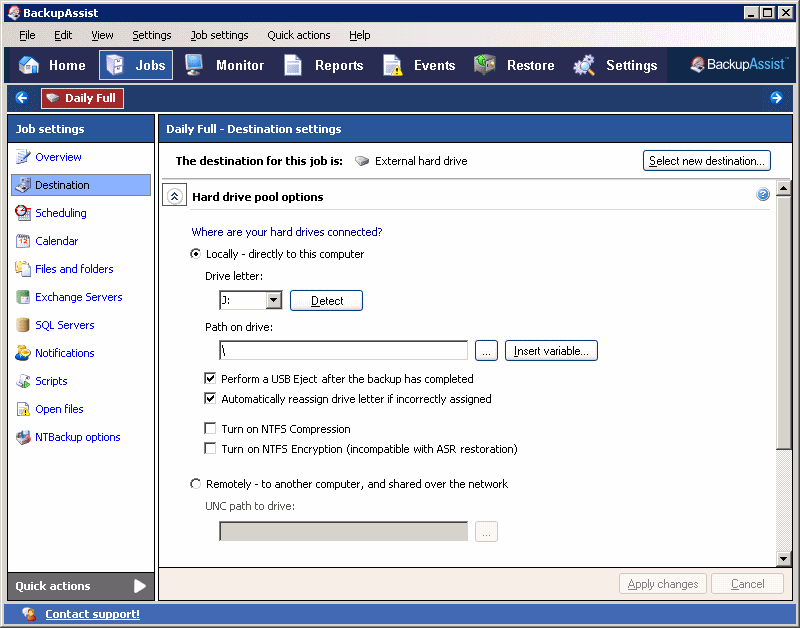Click the Exchange Servers icon
Image resolution: width=800 pixels, height=628 pixels.
23,297
